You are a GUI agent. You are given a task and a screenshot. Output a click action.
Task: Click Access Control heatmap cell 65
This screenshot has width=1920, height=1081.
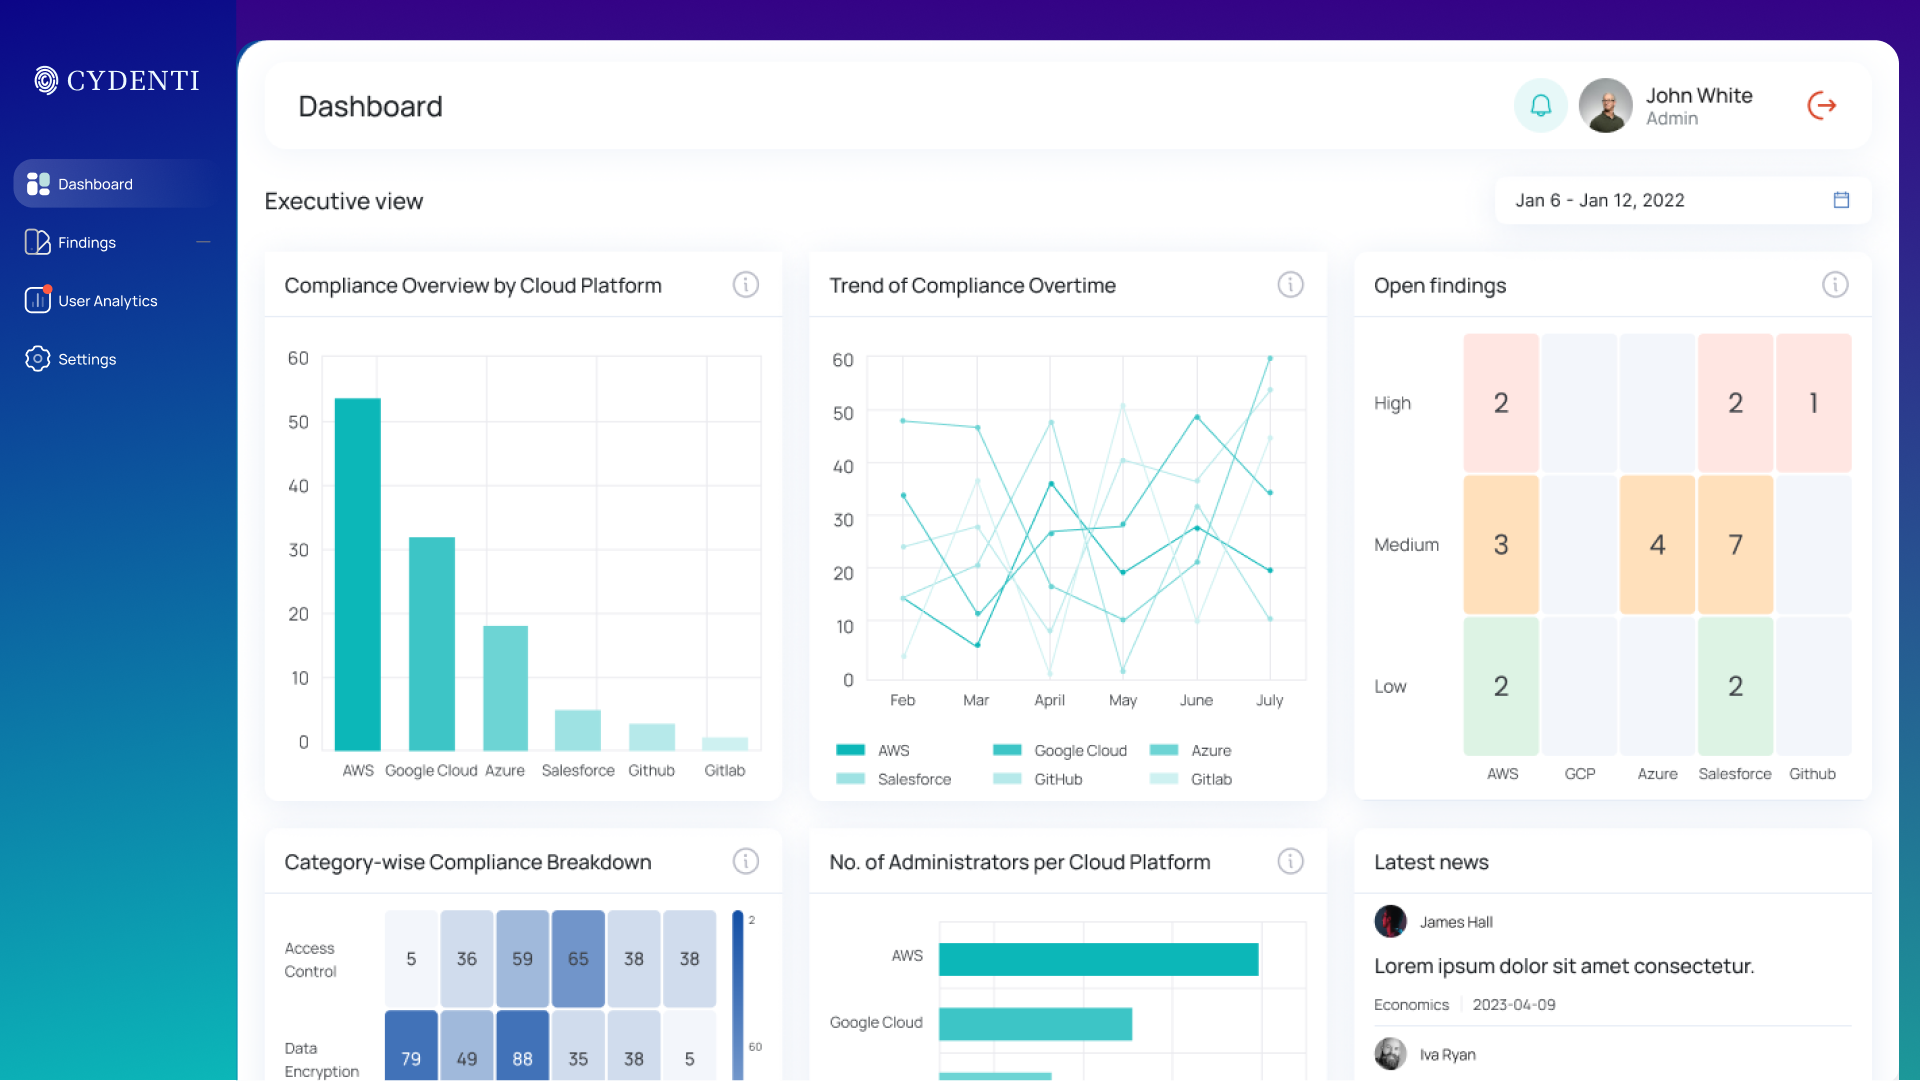[x=578, y=958]
